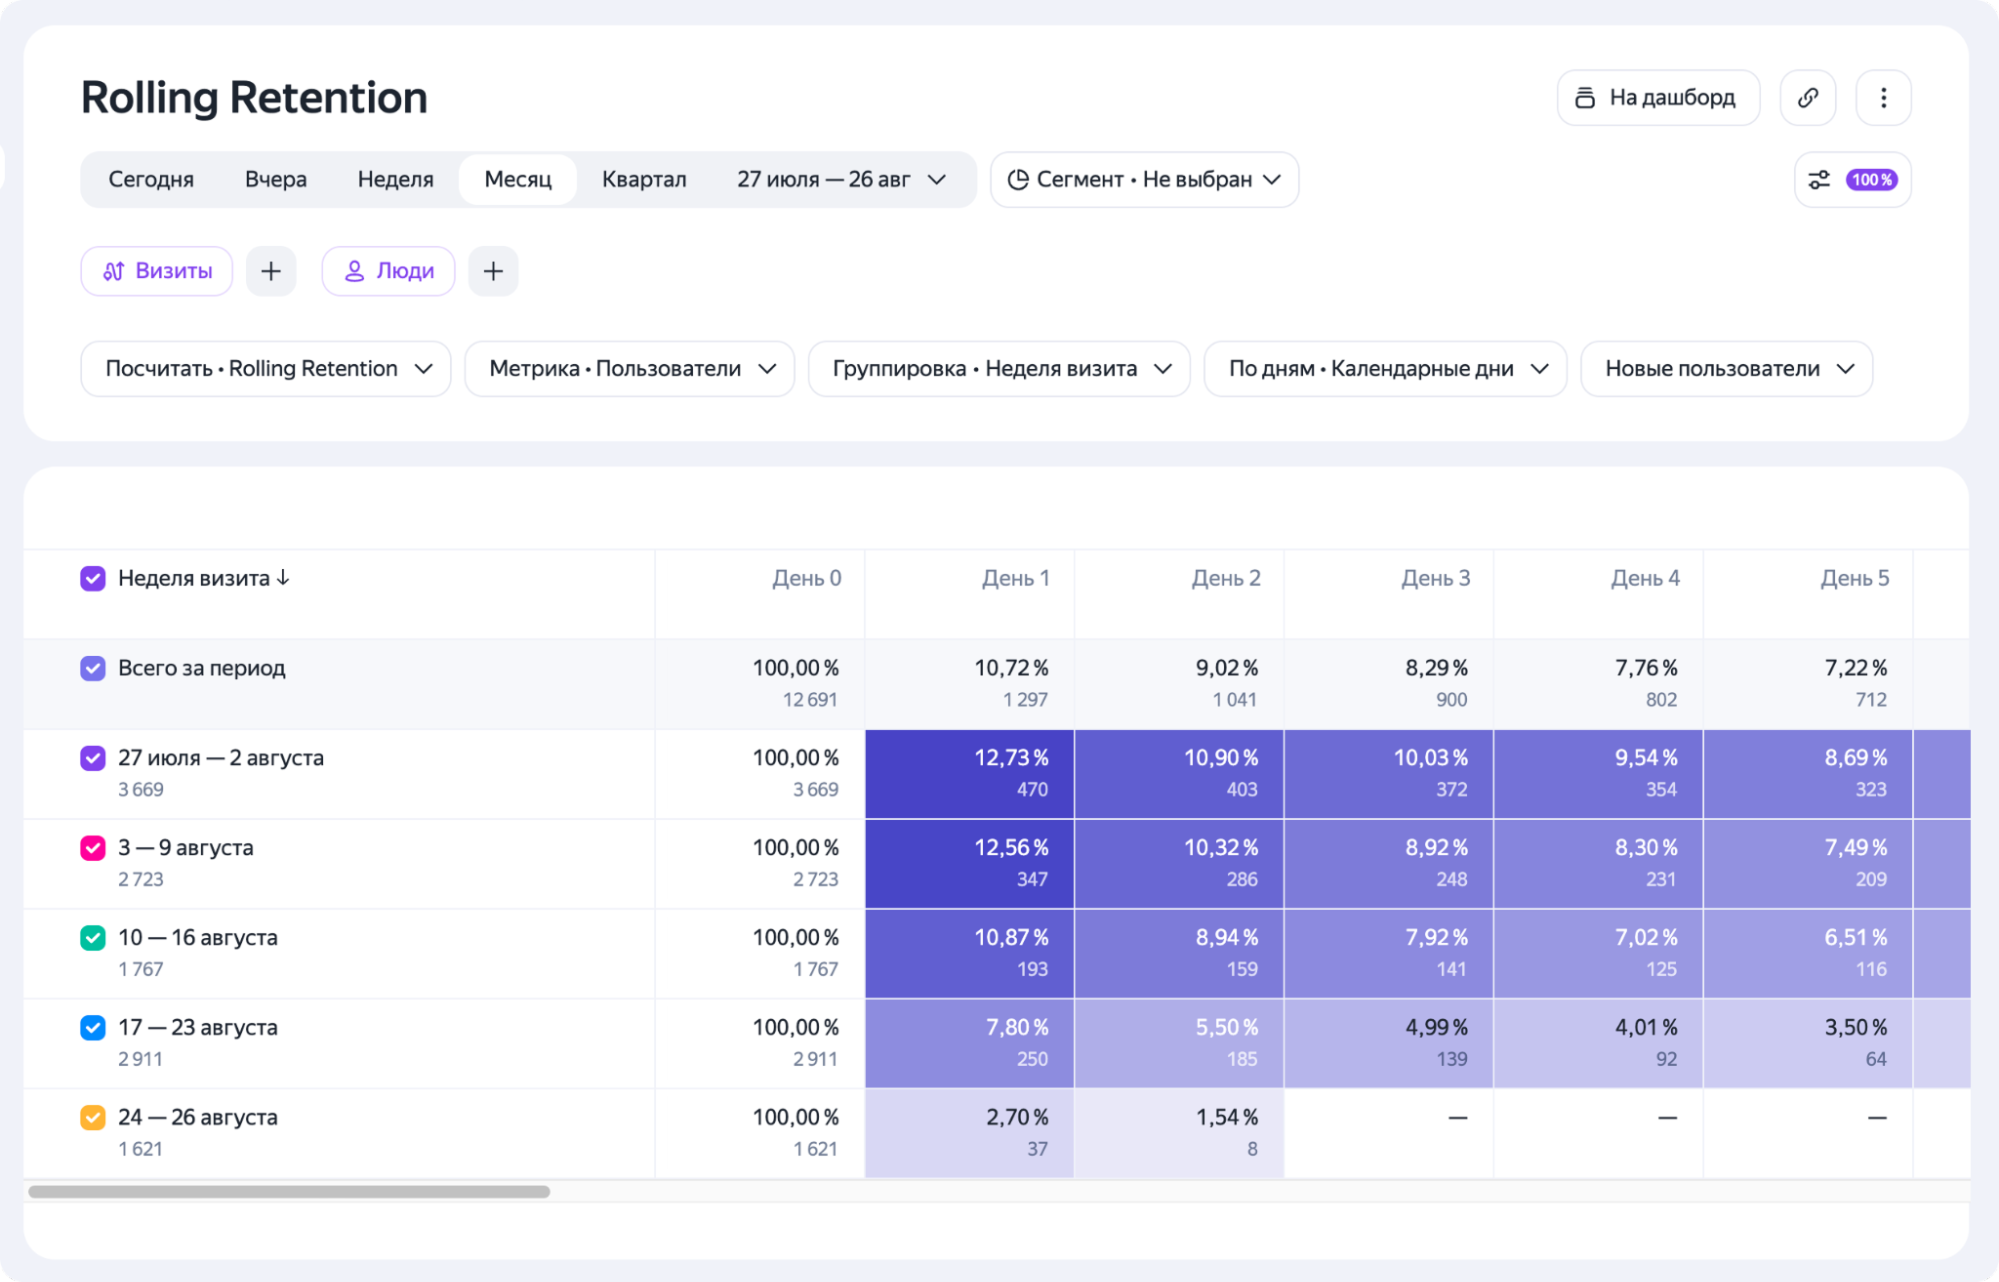Add a condition next to Люди

coord(493,271)
